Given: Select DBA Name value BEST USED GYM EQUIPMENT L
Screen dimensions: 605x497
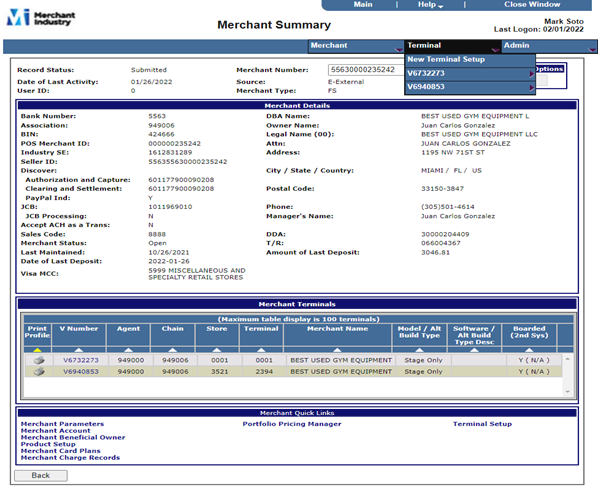Looking at the screenshot, I should tap(475, 116).
